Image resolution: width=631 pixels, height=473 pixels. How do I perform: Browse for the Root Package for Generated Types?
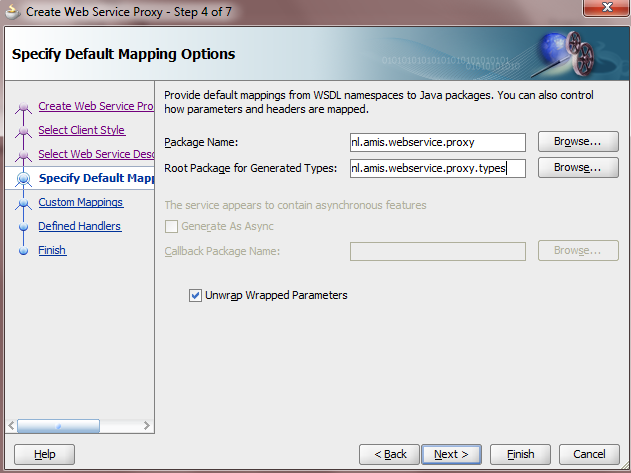pos(578,168)
